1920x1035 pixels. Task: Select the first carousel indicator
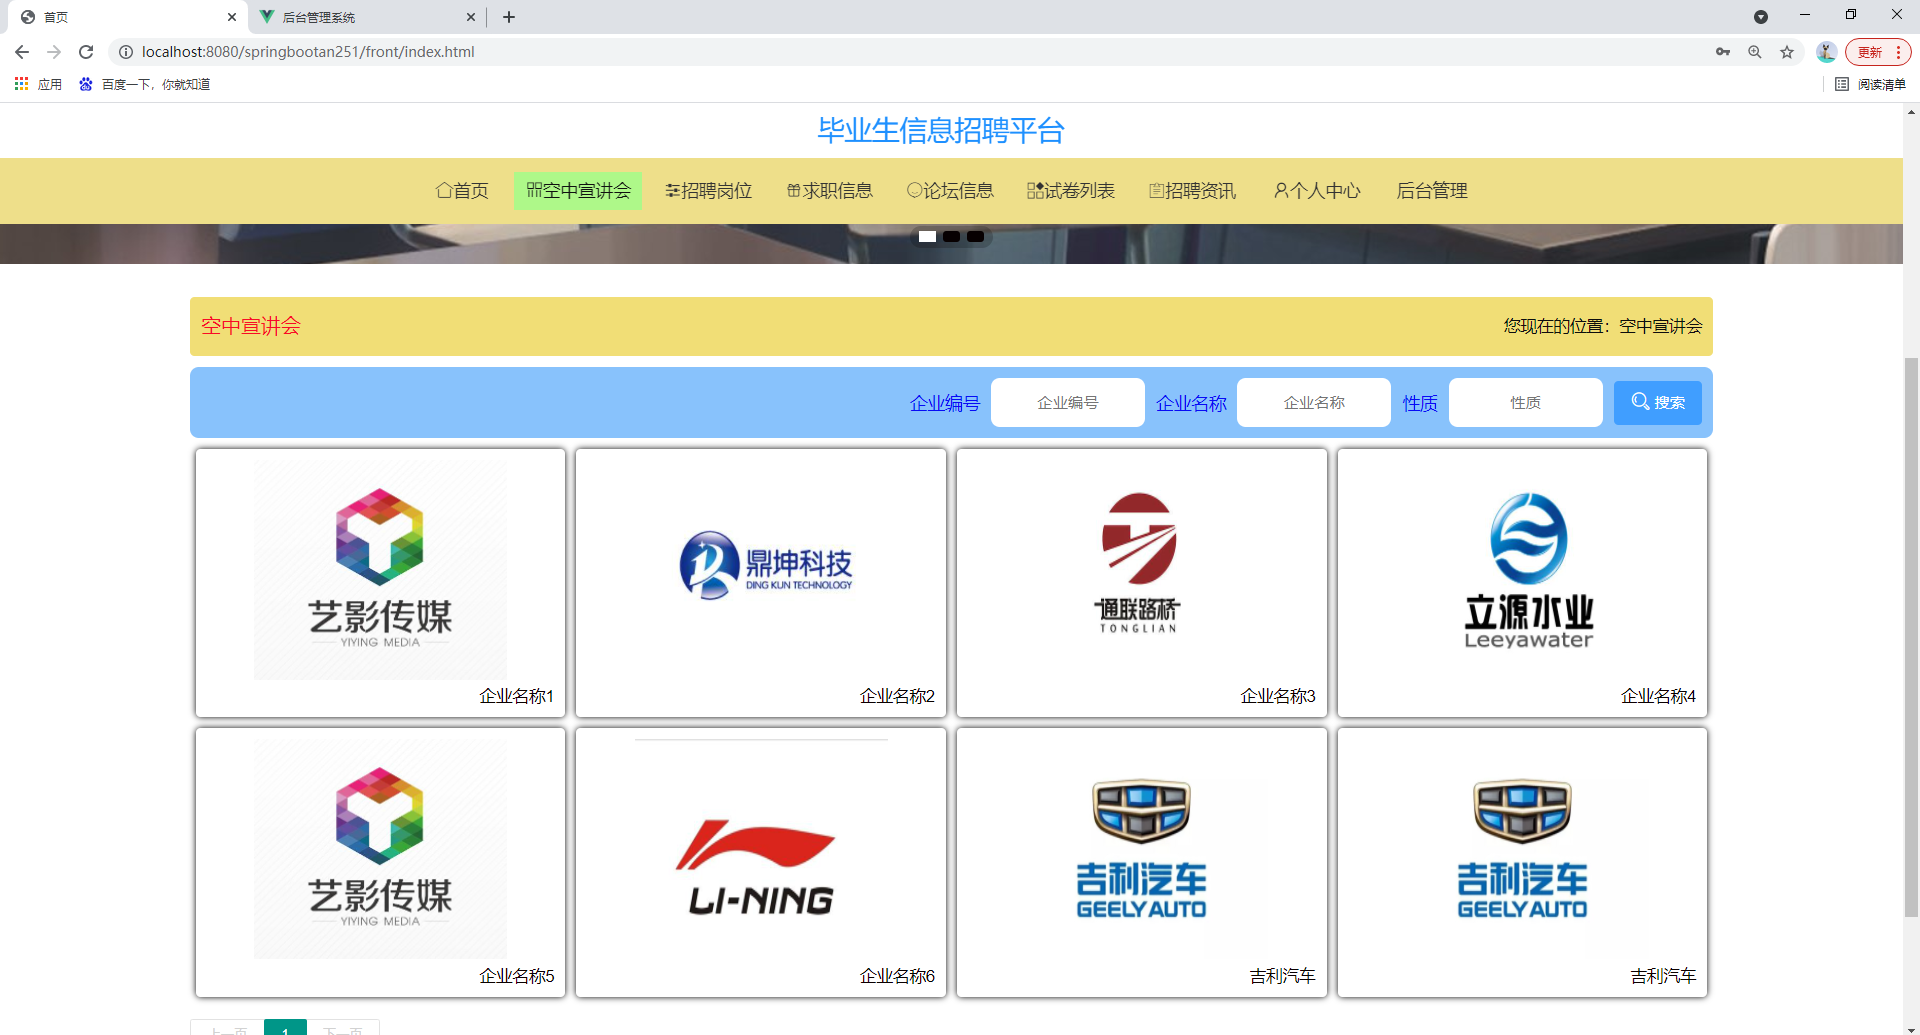(927, 237)
